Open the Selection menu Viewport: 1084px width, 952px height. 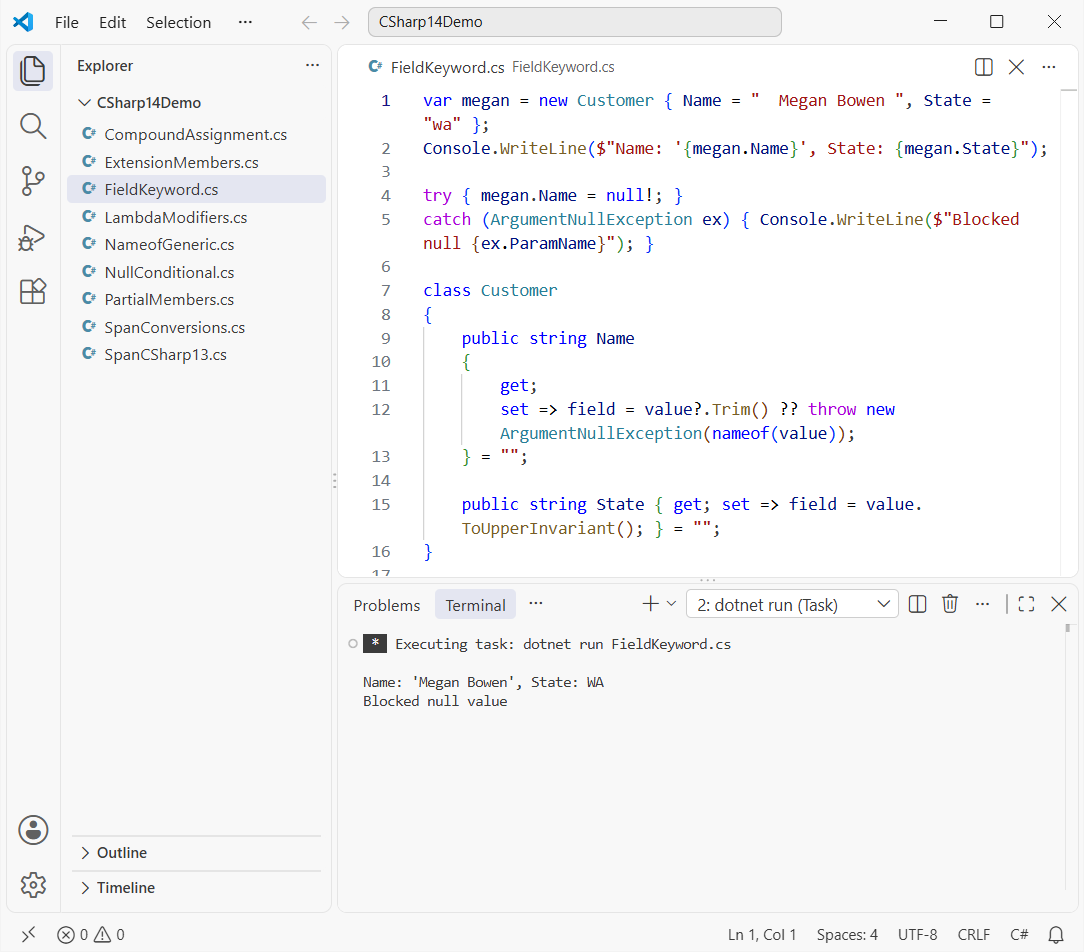point(178,23)
